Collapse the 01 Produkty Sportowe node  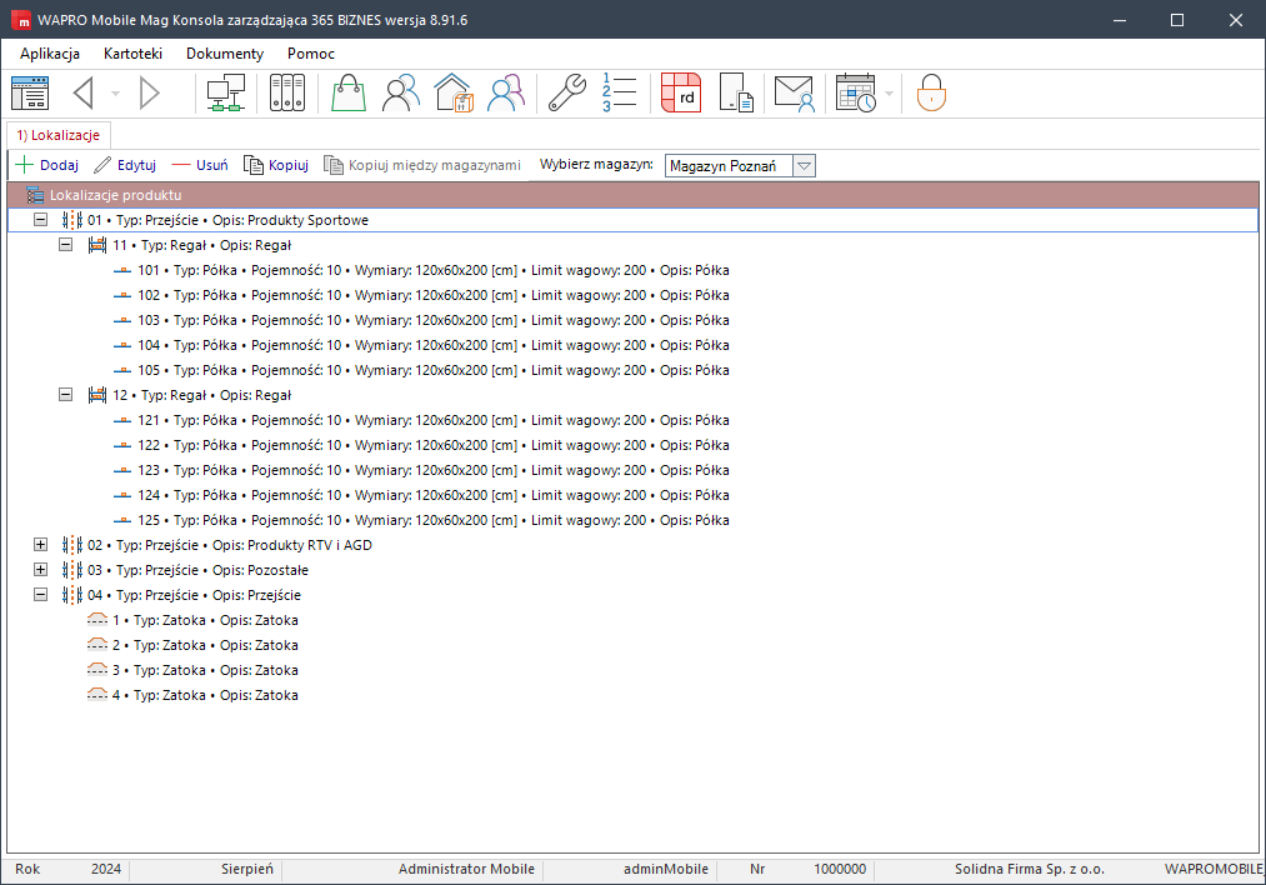click(41, 220)
